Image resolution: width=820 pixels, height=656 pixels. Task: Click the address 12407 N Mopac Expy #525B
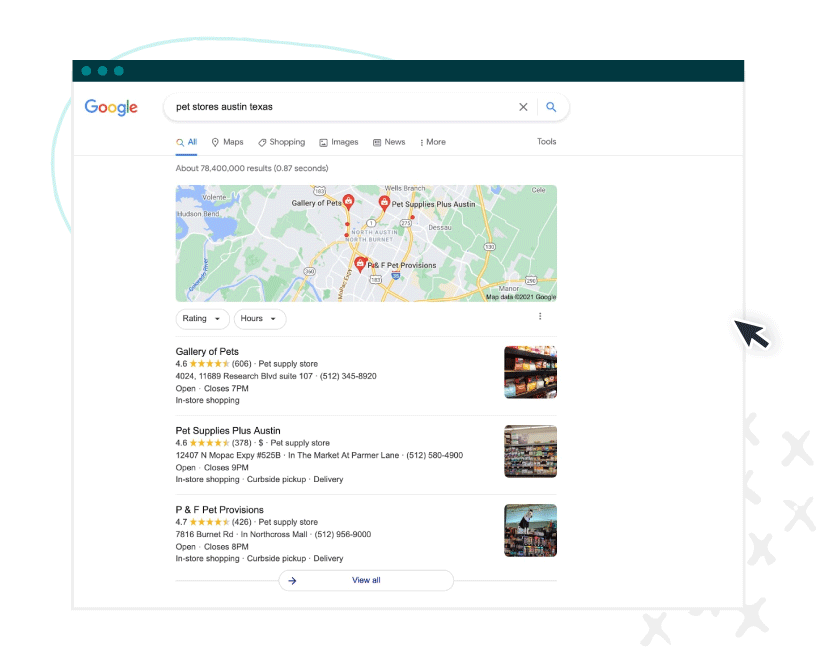[x=228, y=455]
